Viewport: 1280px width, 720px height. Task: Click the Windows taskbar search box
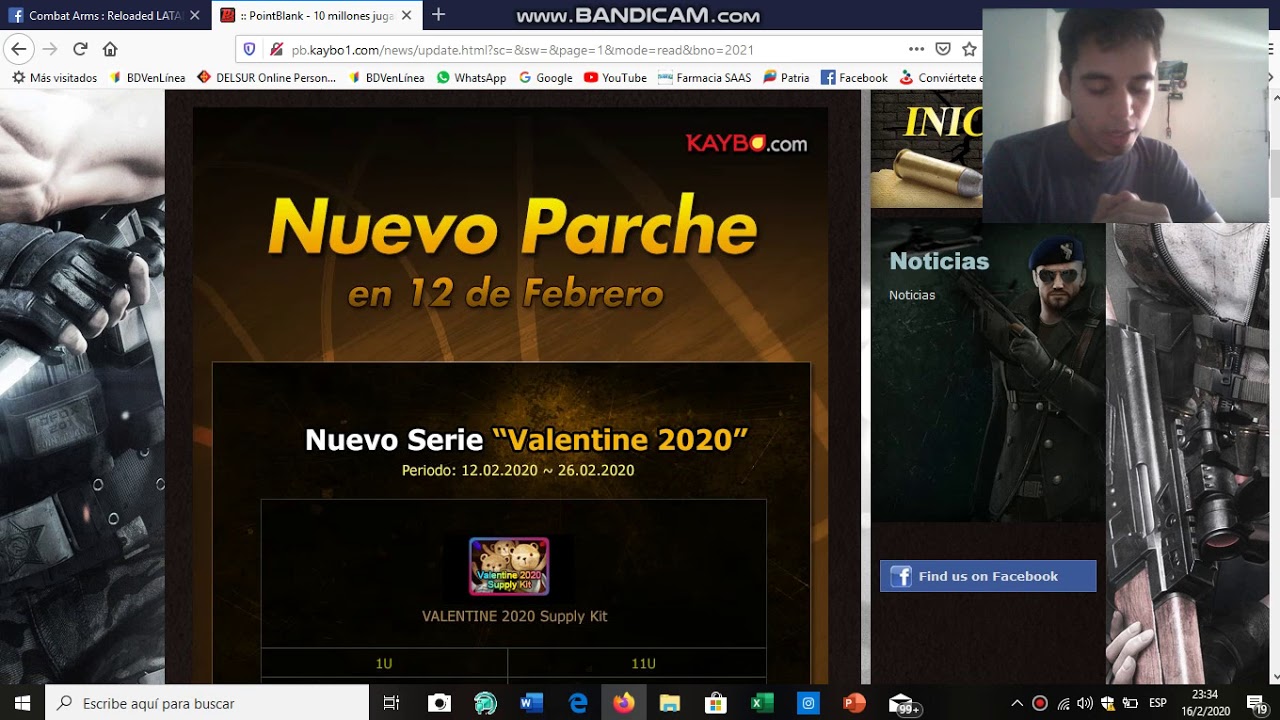point(207,703)
